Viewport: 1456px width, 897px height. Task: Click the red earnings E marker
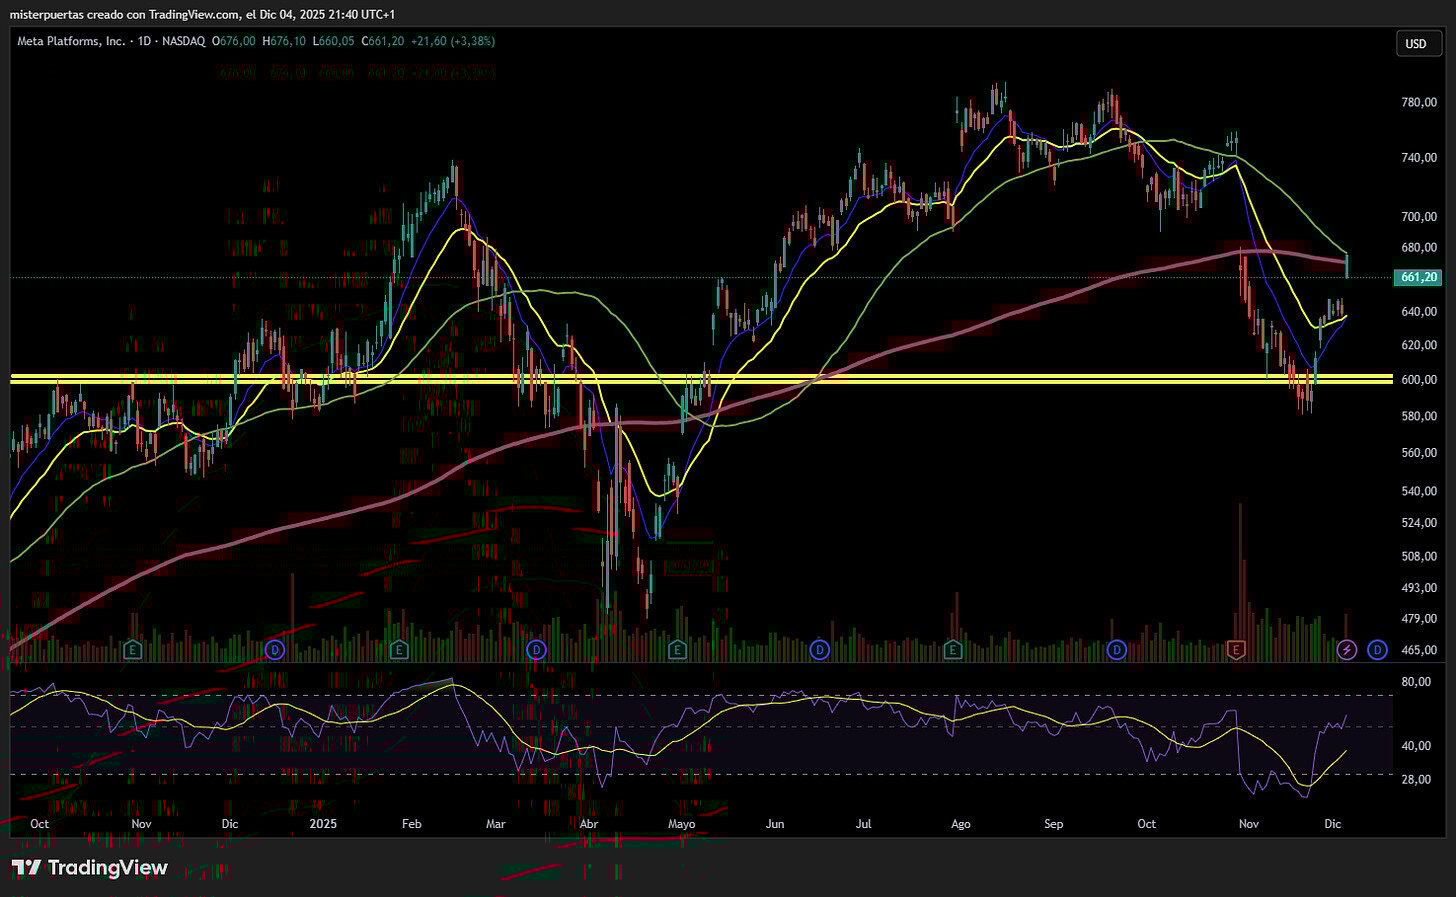pos(1236,650)
